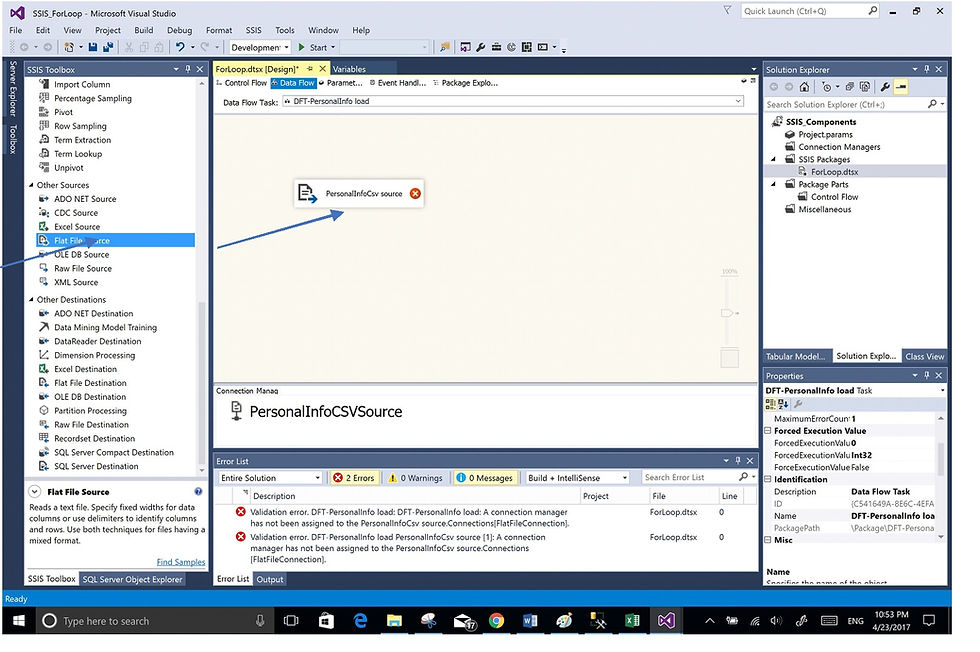The width and height of the screenshot is (980, 652).
Task: Click the Home icon in Solution Explorer
Action: point(804,87)
